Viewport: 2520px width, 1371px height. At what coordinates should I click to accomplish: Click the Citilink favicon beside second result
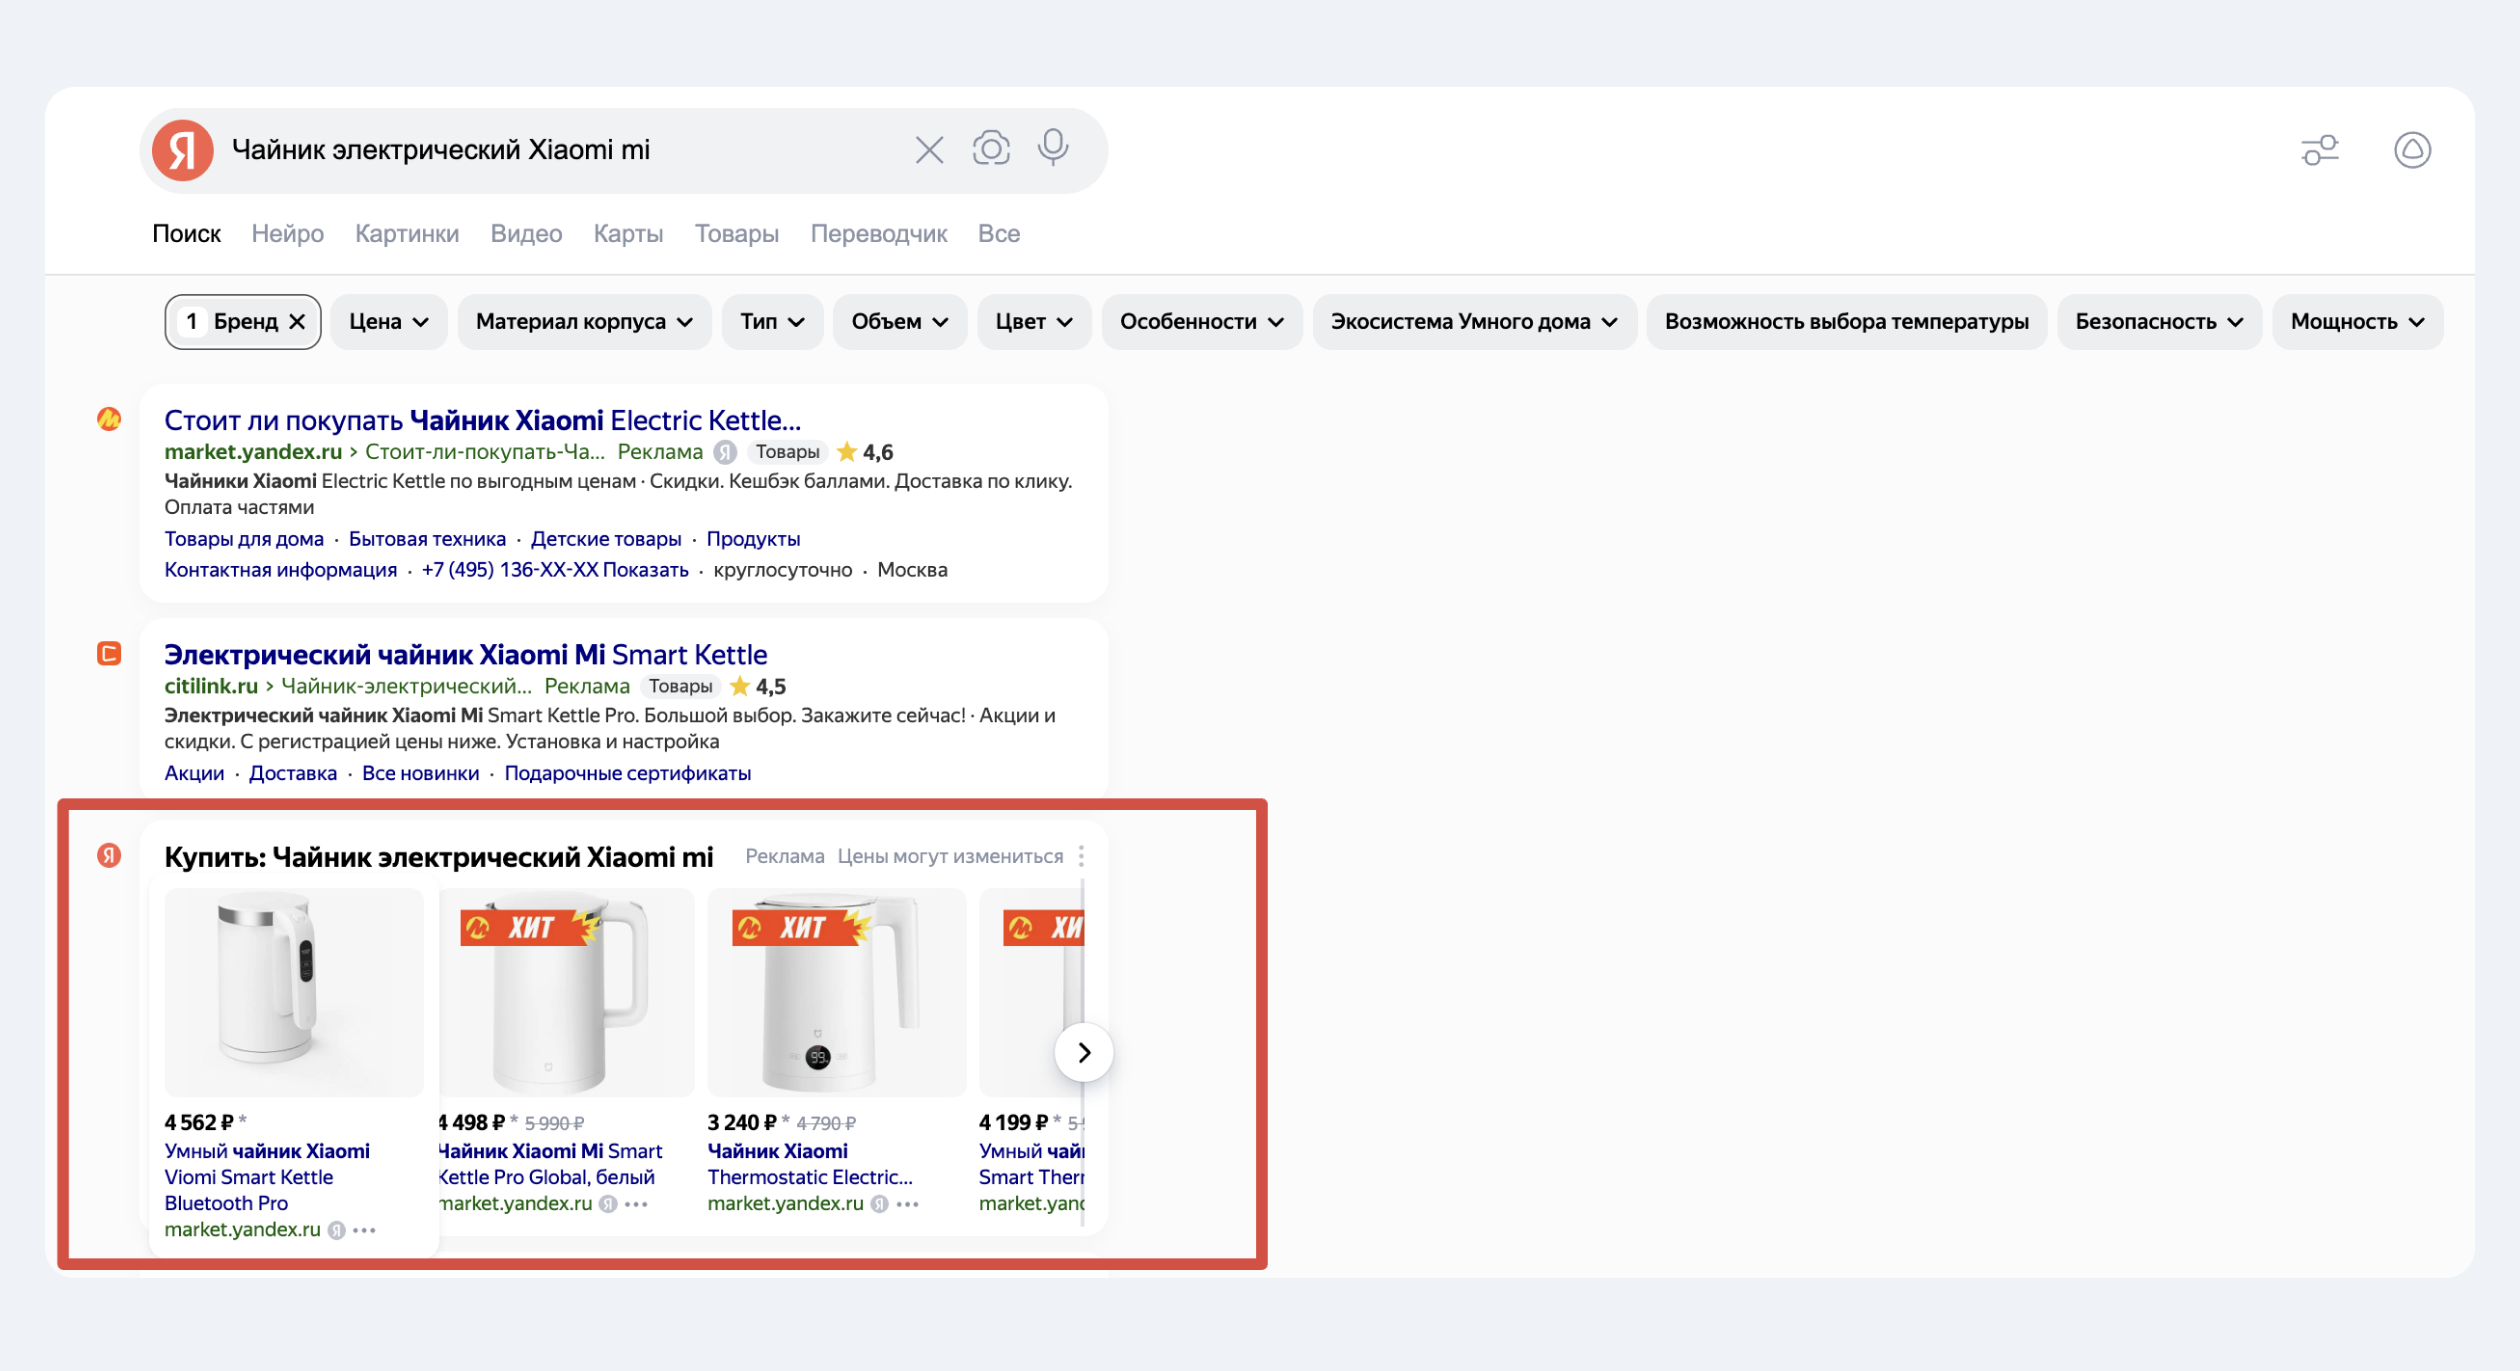tap(109, 653)
